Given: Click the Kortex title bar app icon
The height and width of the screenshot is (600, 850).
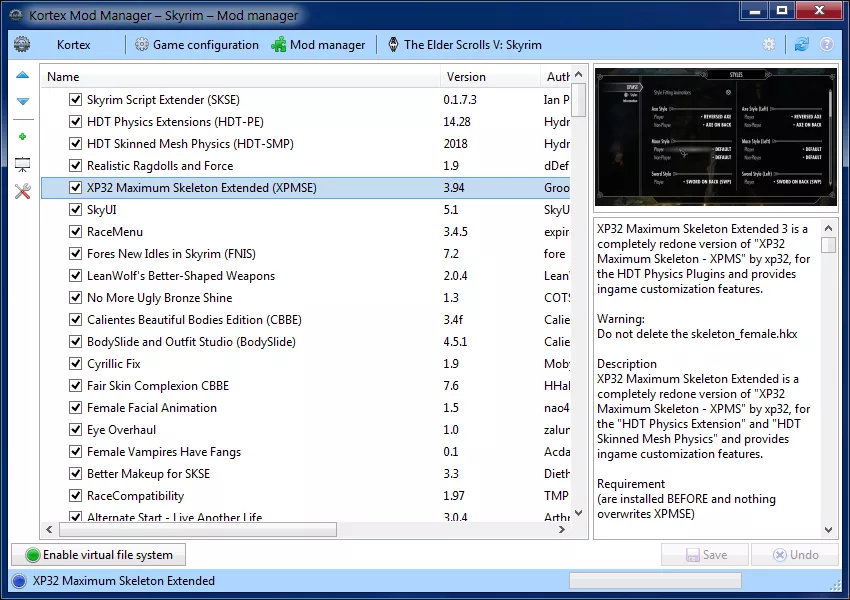Looking at the screenshot, I should [x=16, y=15].
